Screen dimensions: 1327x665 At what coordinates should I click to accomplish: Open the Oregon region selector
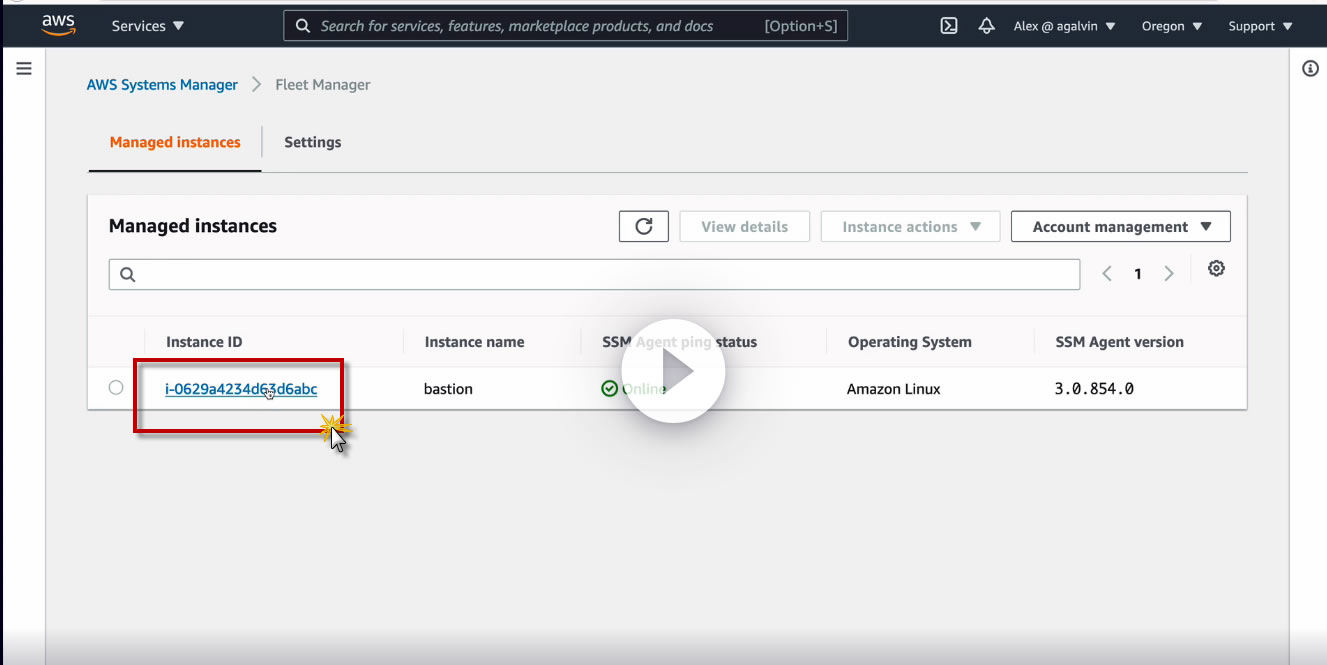coord(1172,26)
